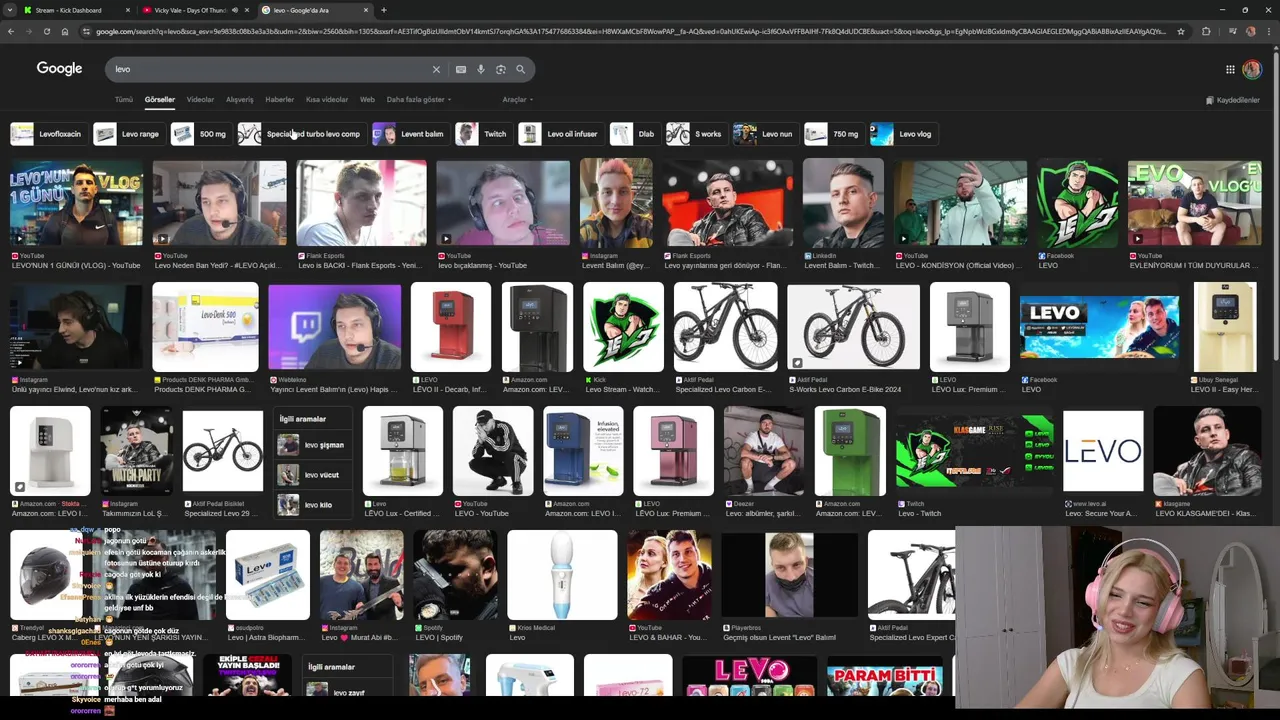The width and height of the screenshot is (1280, 720).
Task: Click the address bar URL
Action: pyautogui.click(x=630, y=31)
